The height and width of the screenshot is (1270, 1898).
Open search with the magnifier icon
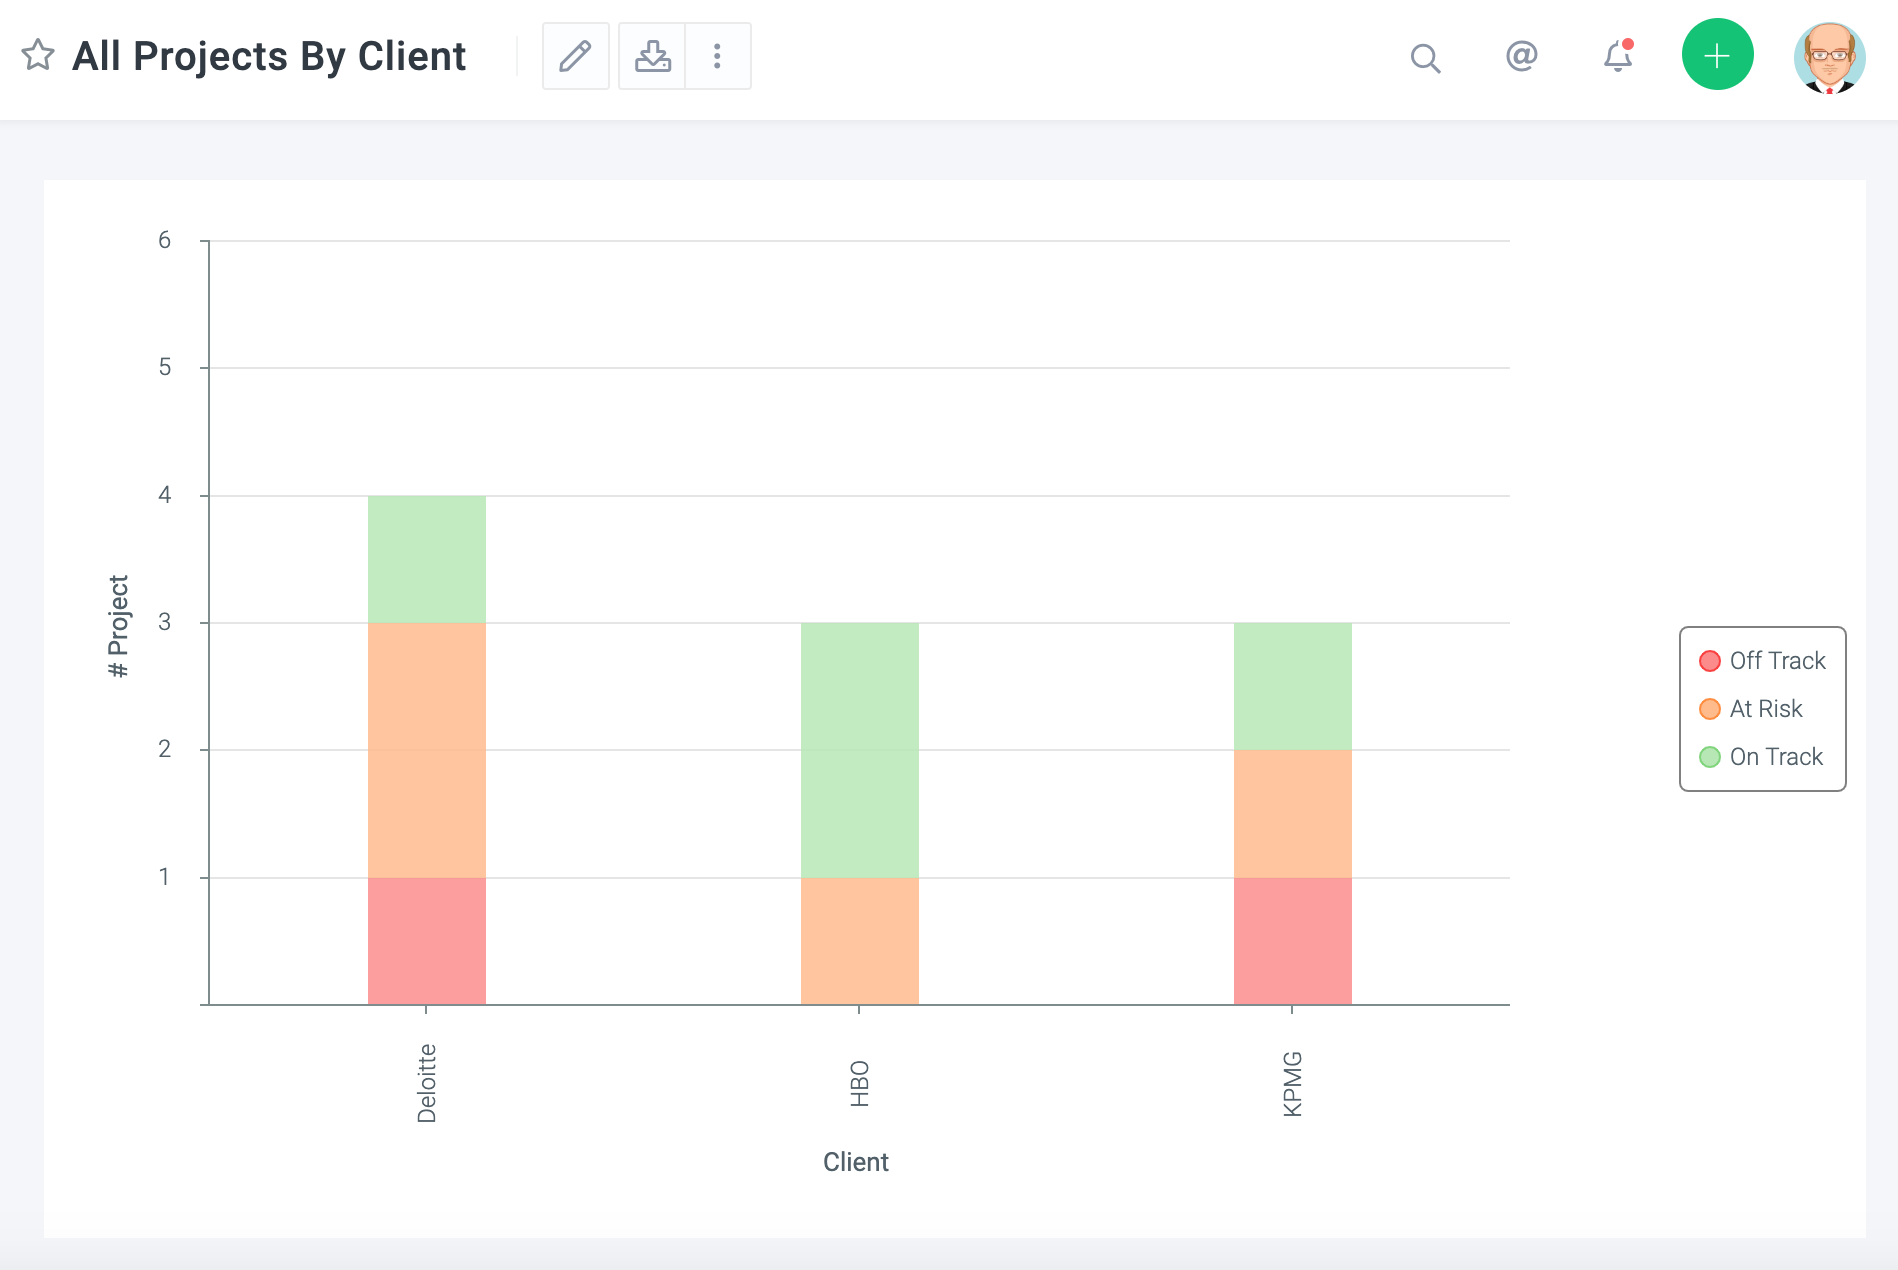pyautogui.click(x=1425, y=58)
